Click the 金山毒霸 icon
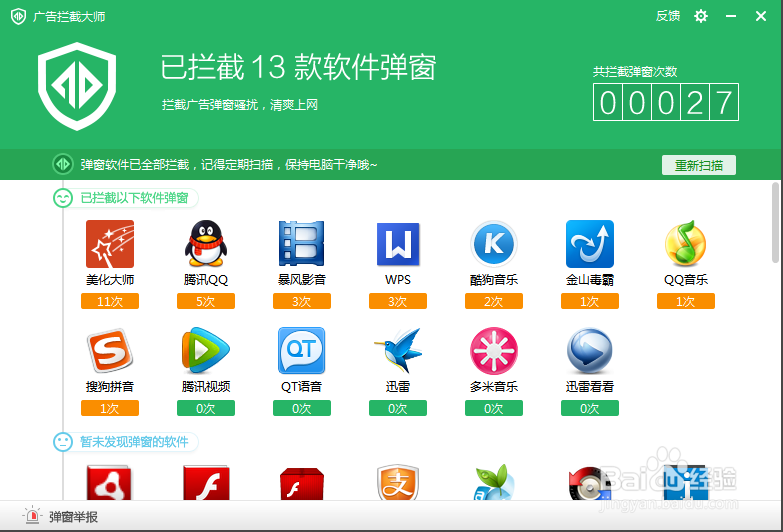 (590, 244)
